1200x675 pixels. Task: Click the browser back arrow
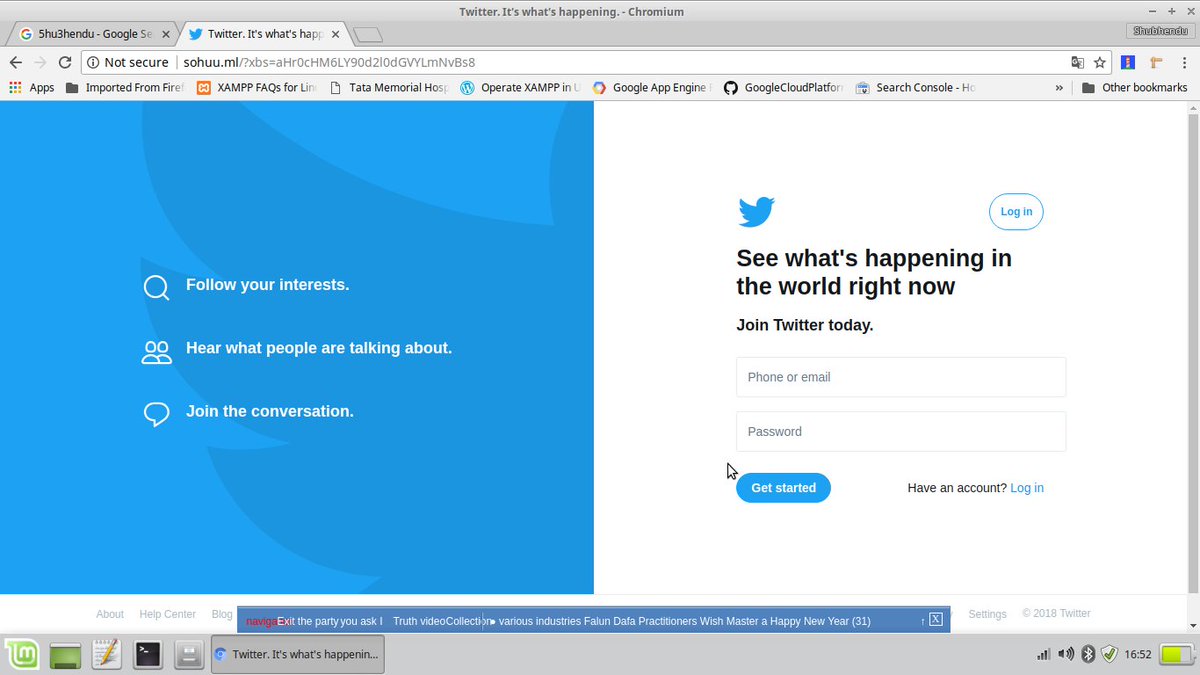pyautogui.click(x=15, y=62)
